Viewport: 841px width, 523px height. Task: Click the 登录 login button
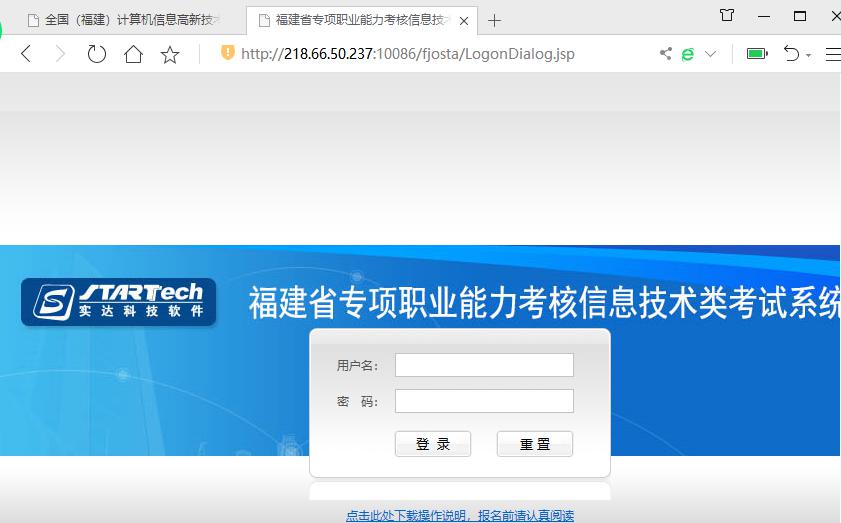tap(433, 444)
